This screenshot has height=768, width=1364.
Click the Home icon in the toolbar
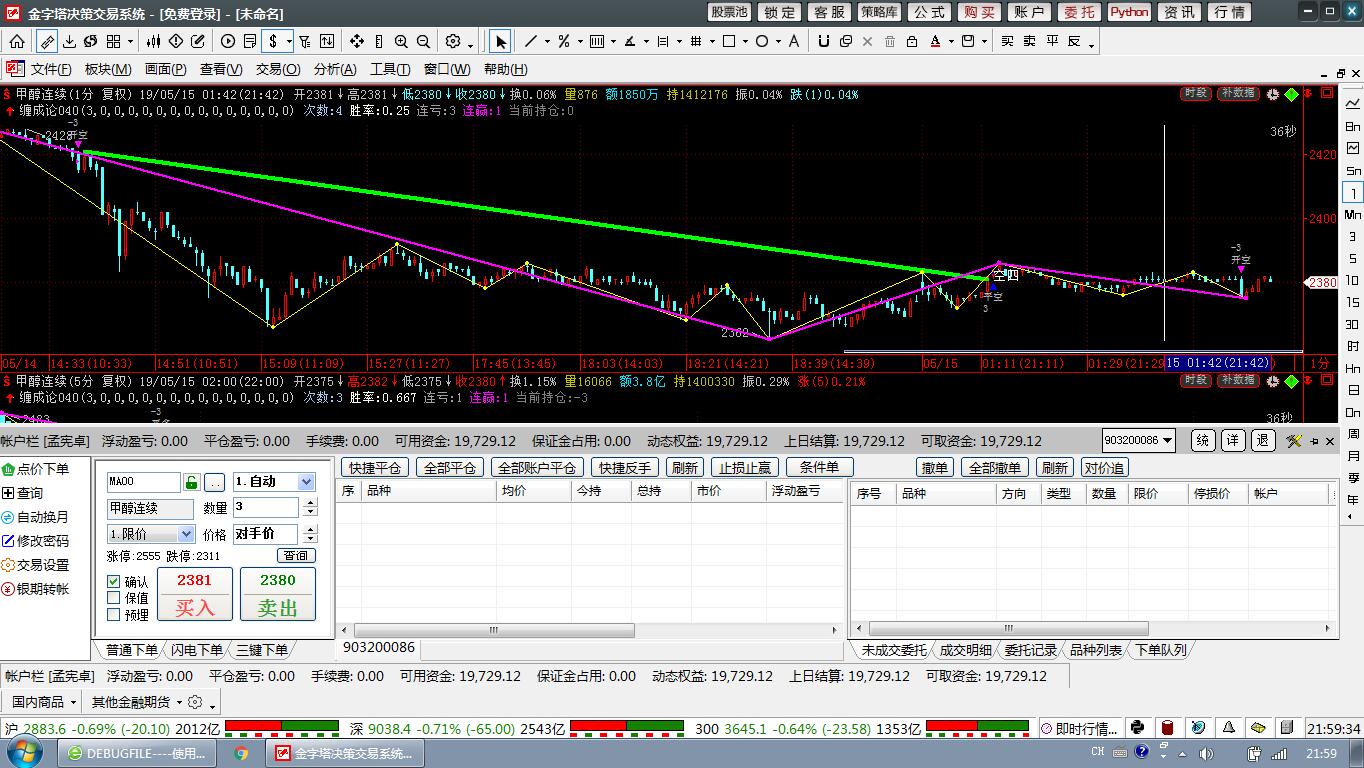point(18,41)
